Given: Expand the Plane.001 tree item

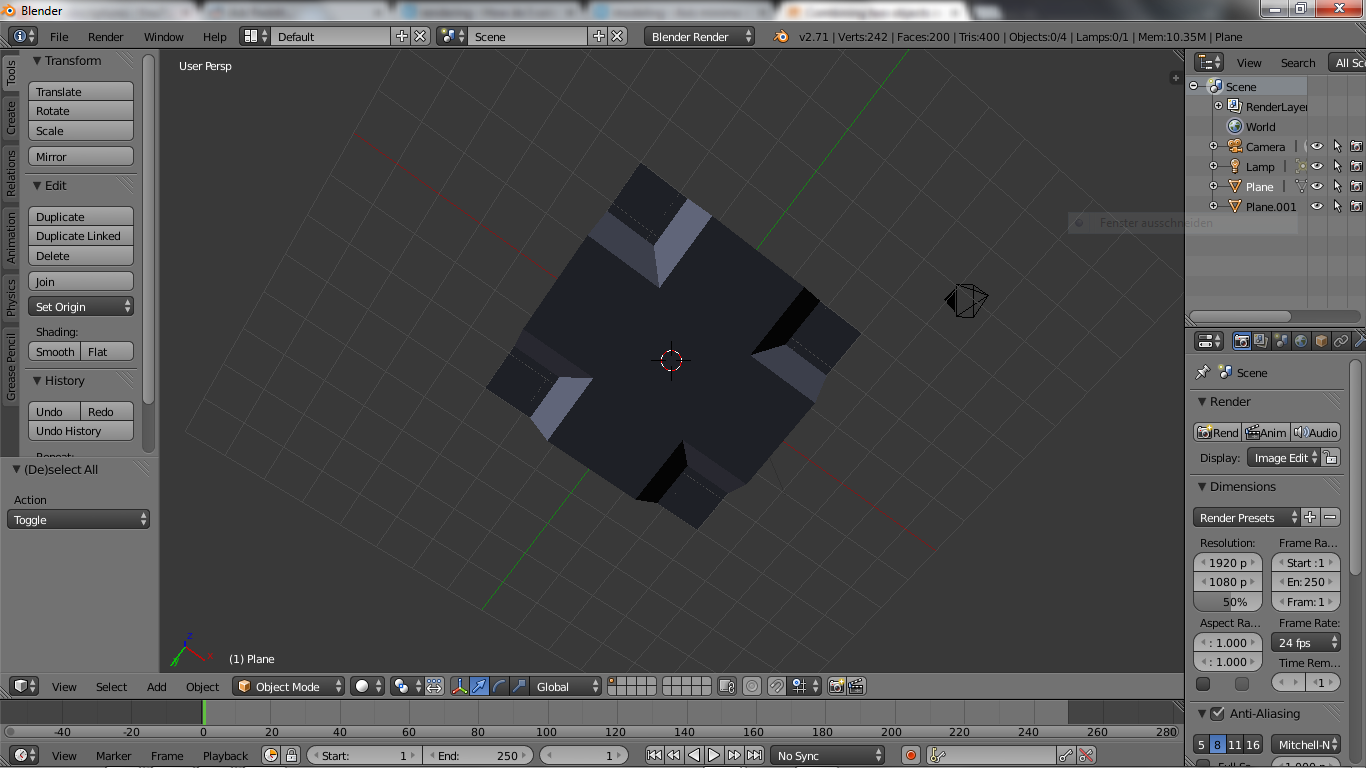Looking at the screenshot, I should (x=1213, y=206).
